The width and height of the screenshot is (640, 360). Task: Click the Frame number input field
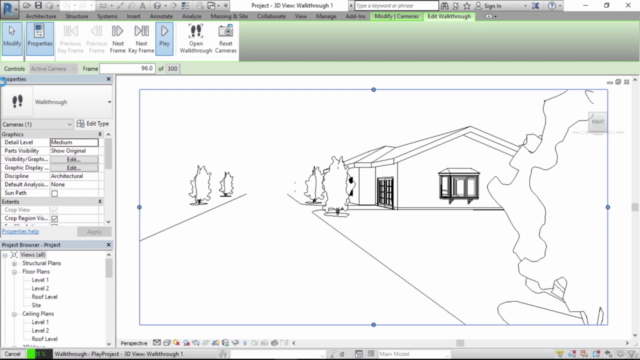click(x=127, y=69)
